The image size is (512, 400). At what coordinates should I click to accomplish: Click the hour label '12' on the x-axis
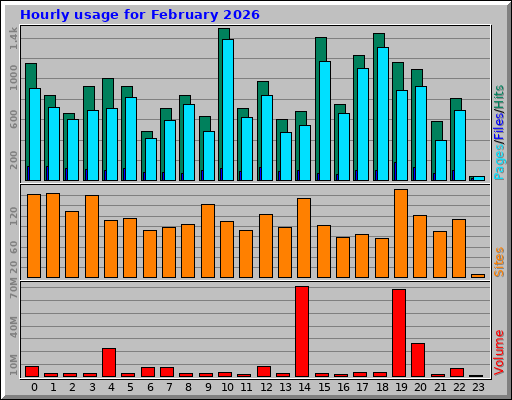pyautogui.click(x=267, y=387)
